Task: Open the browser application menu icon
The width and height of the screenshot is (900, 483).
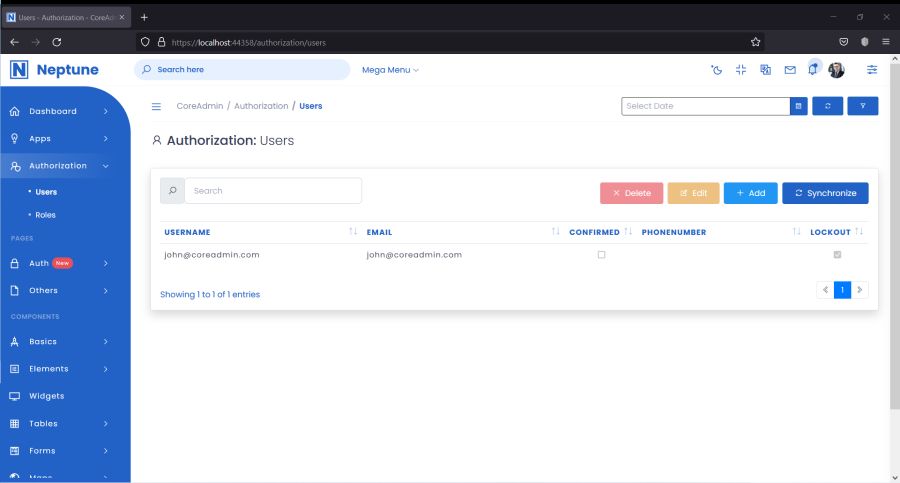Action: point(886,42)
